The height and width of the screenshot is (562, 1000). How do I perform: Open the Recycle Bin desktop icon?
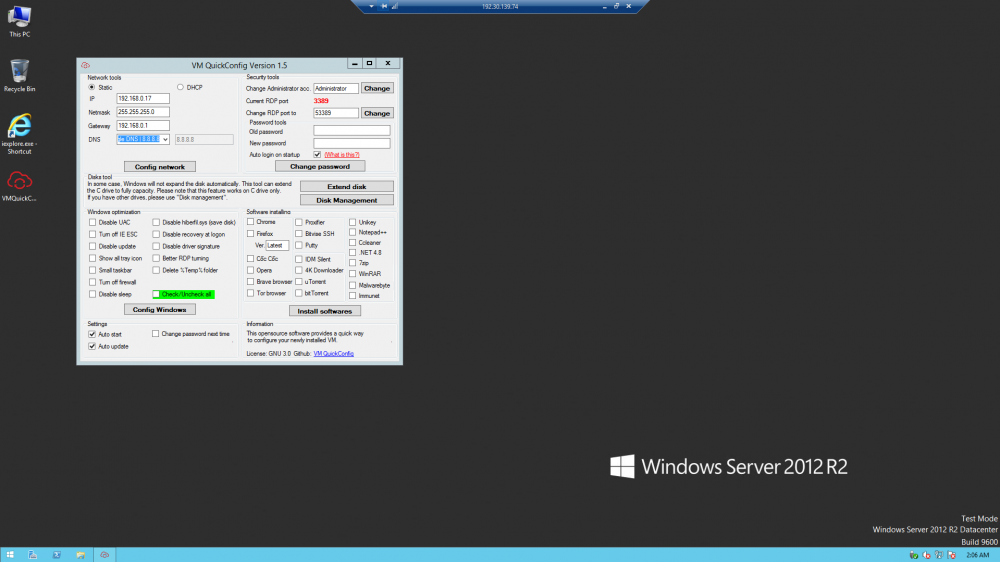(19, 75)
